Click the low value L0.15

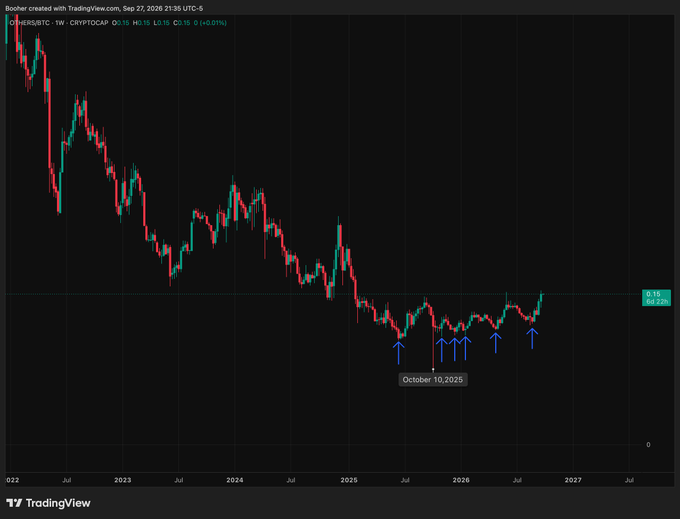pos(163,23)
